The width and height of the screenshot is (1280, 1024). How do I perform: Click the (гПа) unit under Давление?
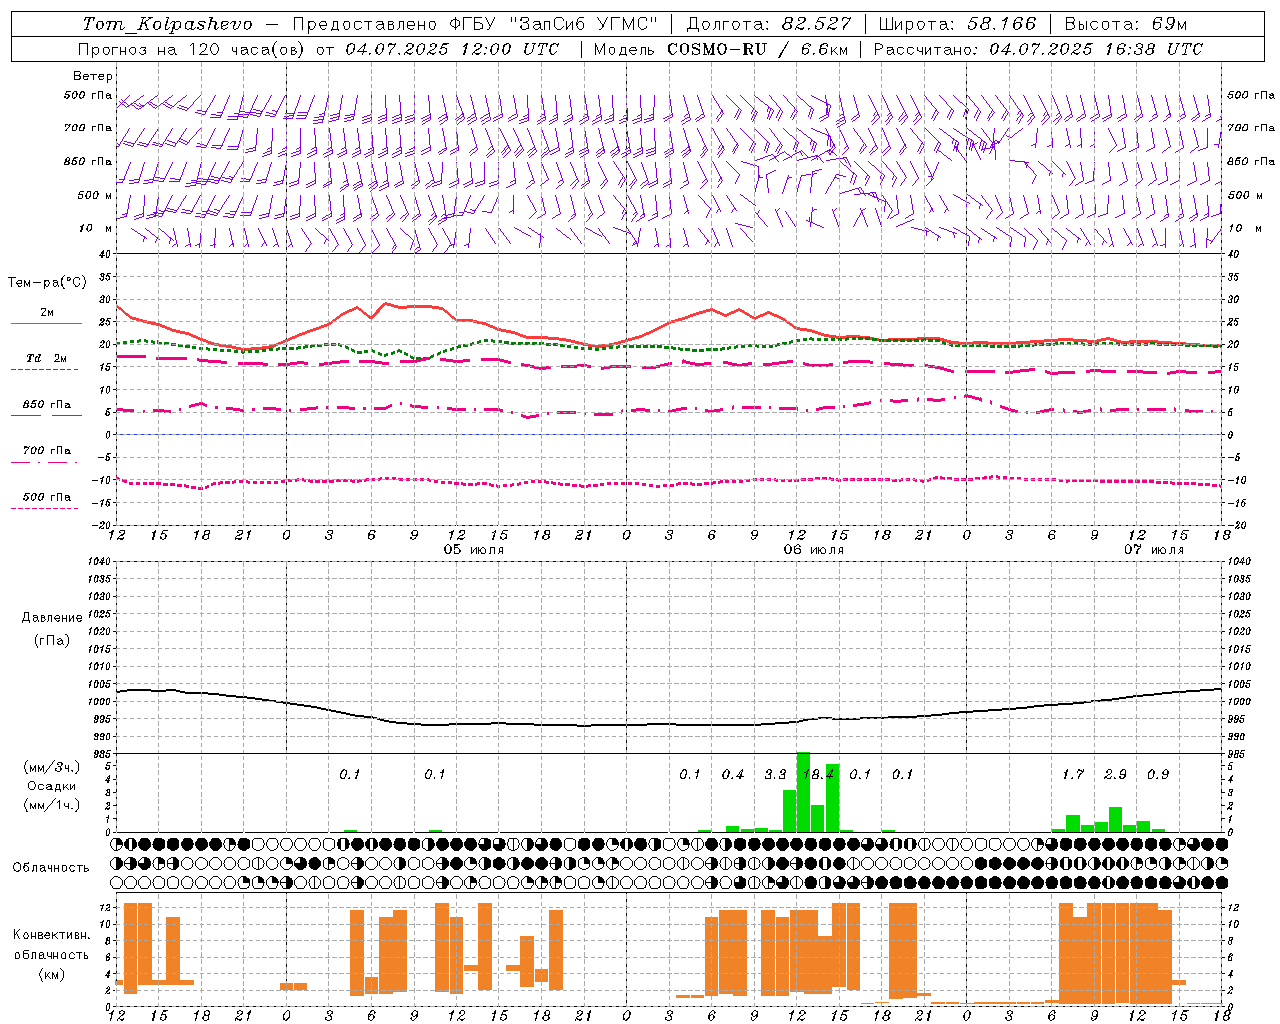click(x=52, y=640)
